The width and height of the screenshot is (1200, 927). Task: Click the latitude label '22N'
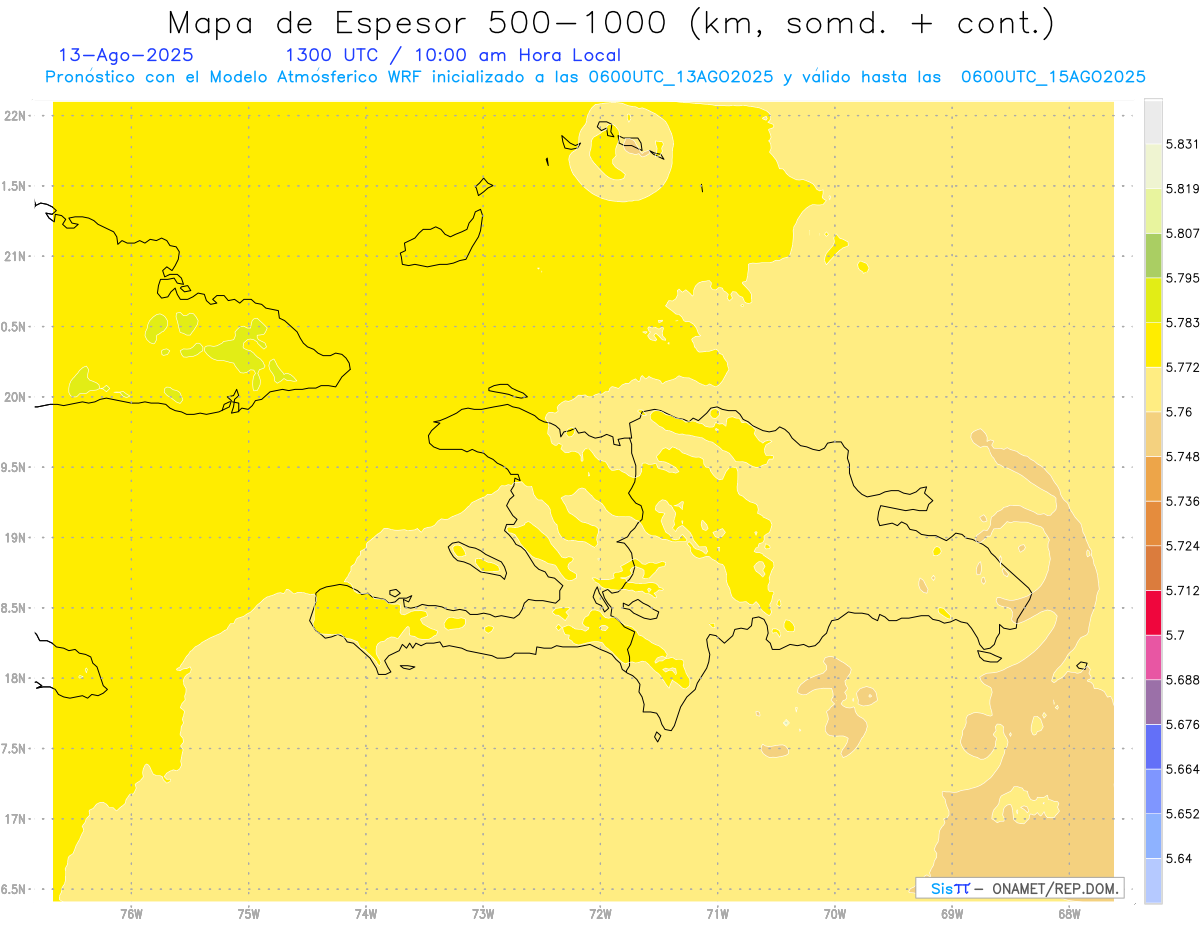15,116
